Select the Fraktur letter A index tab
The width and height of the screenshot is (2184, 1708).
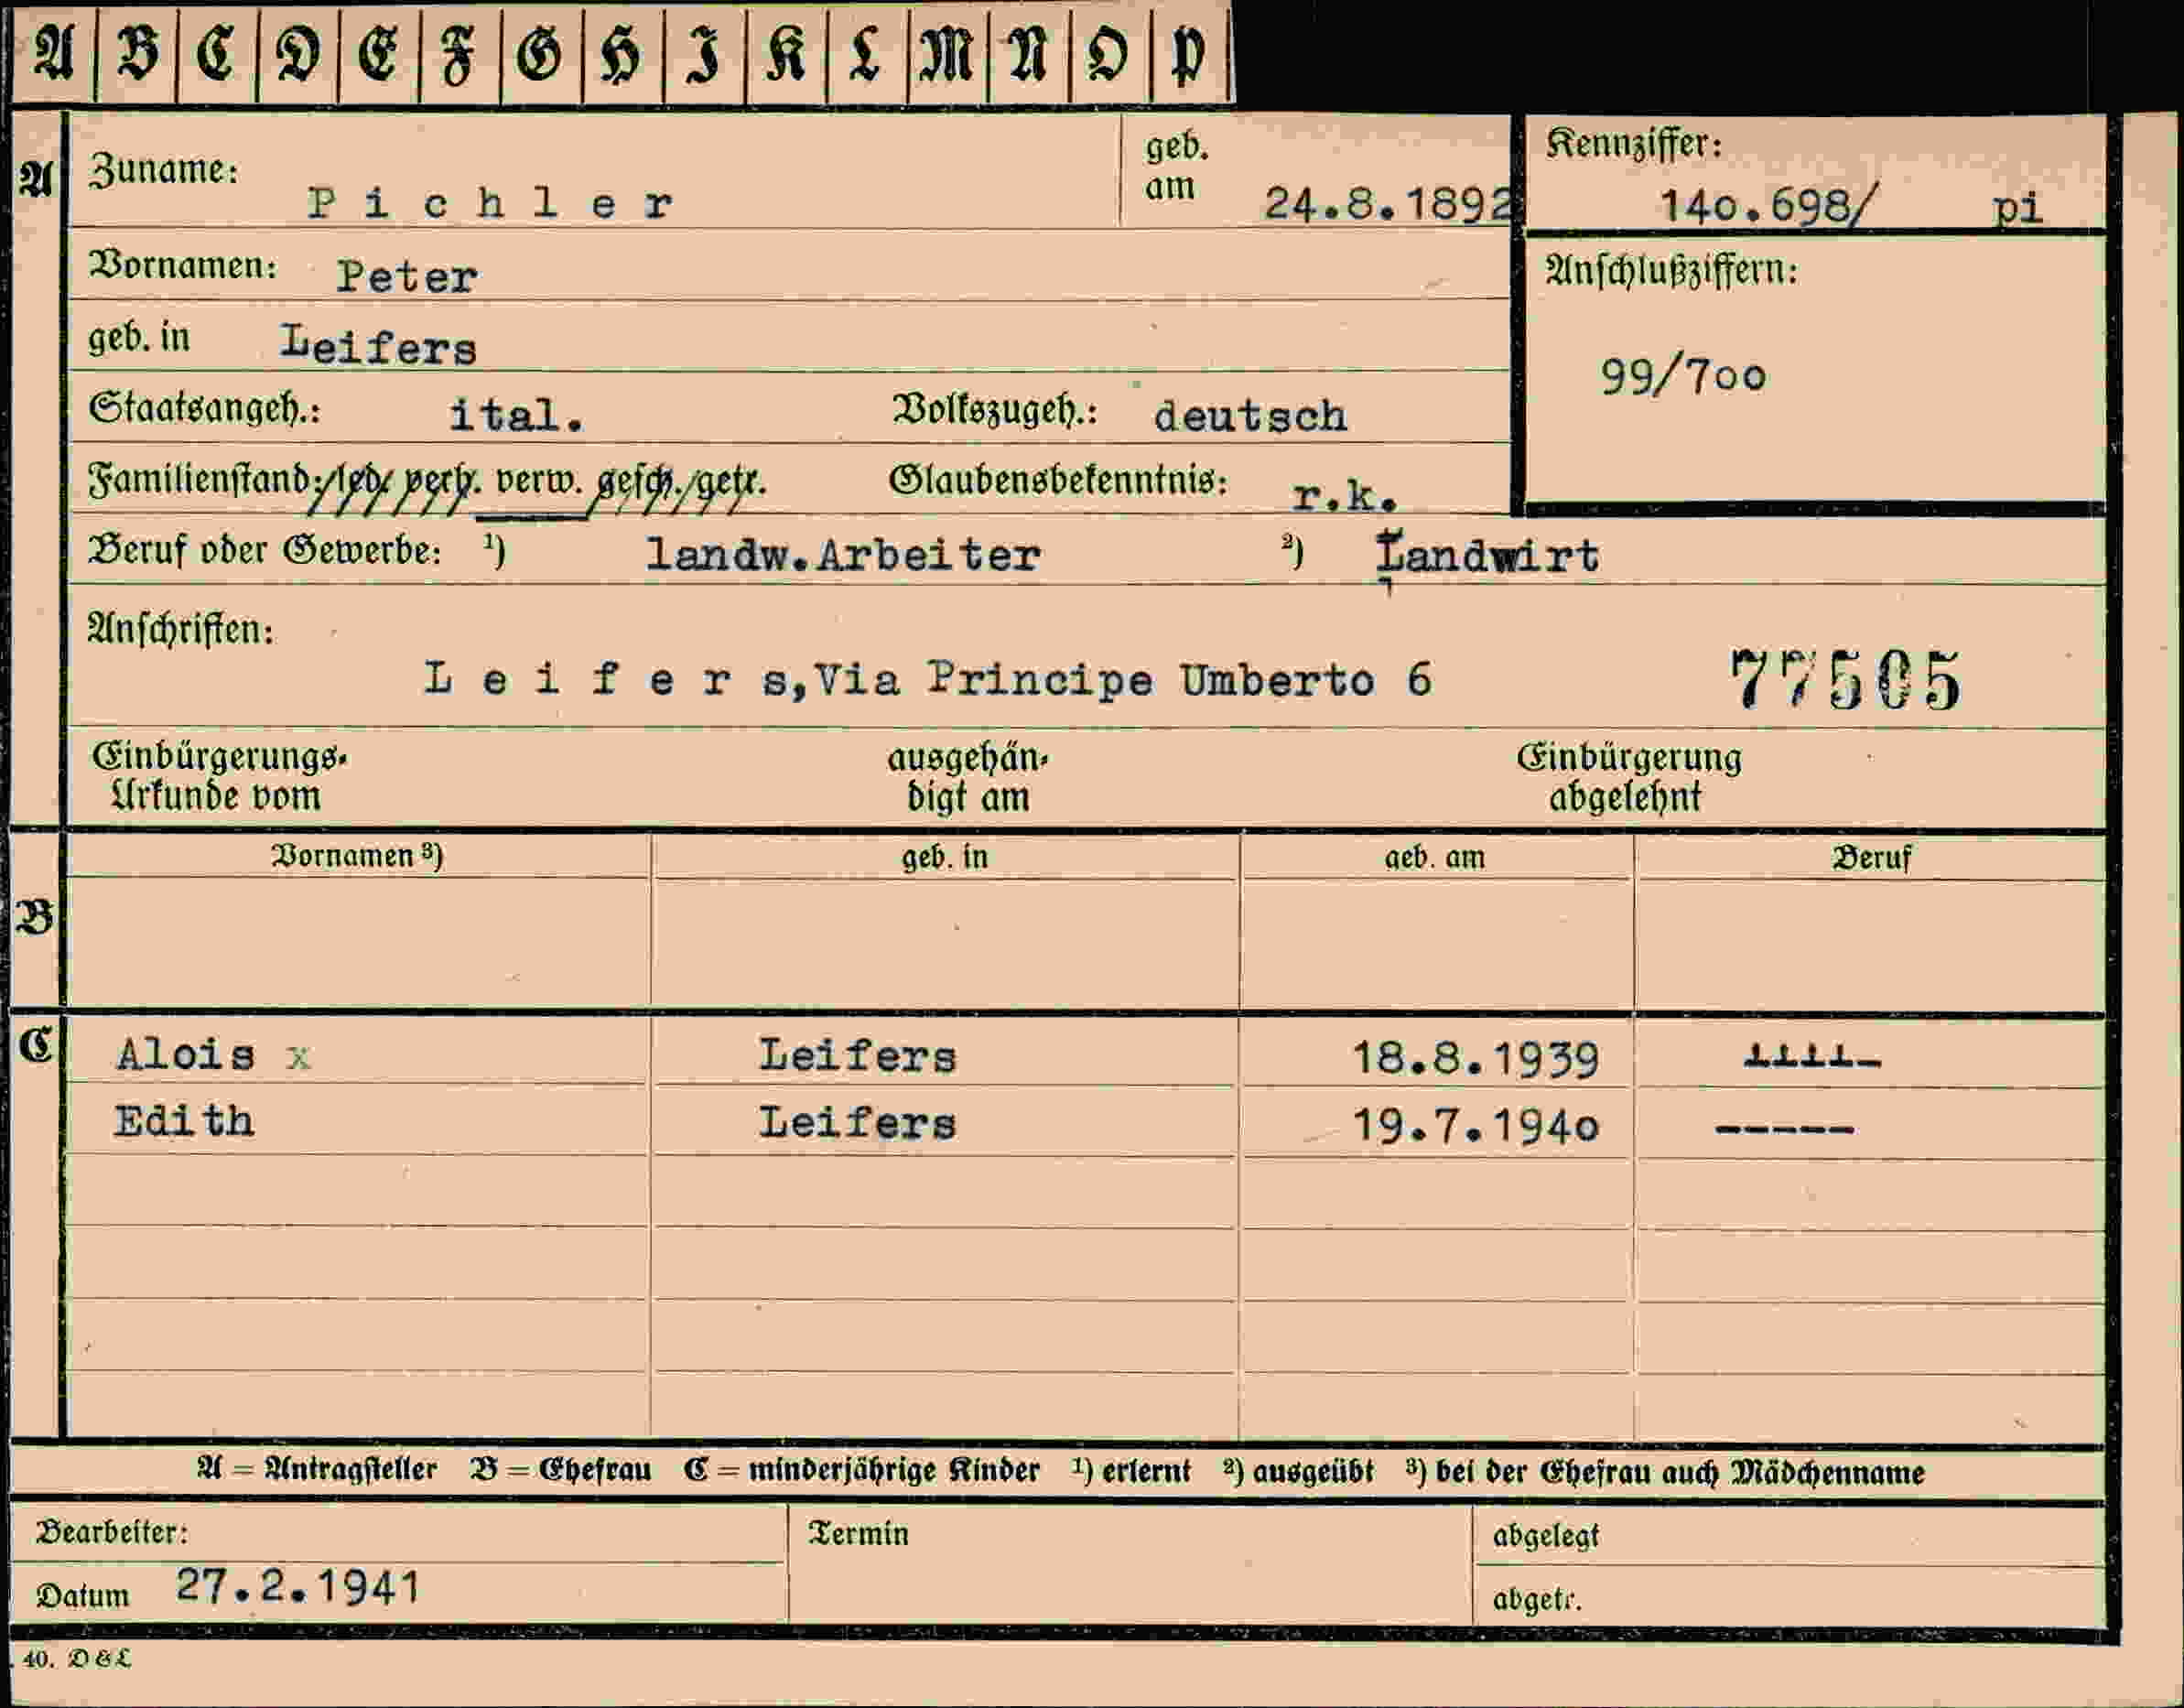click(53, 52)
